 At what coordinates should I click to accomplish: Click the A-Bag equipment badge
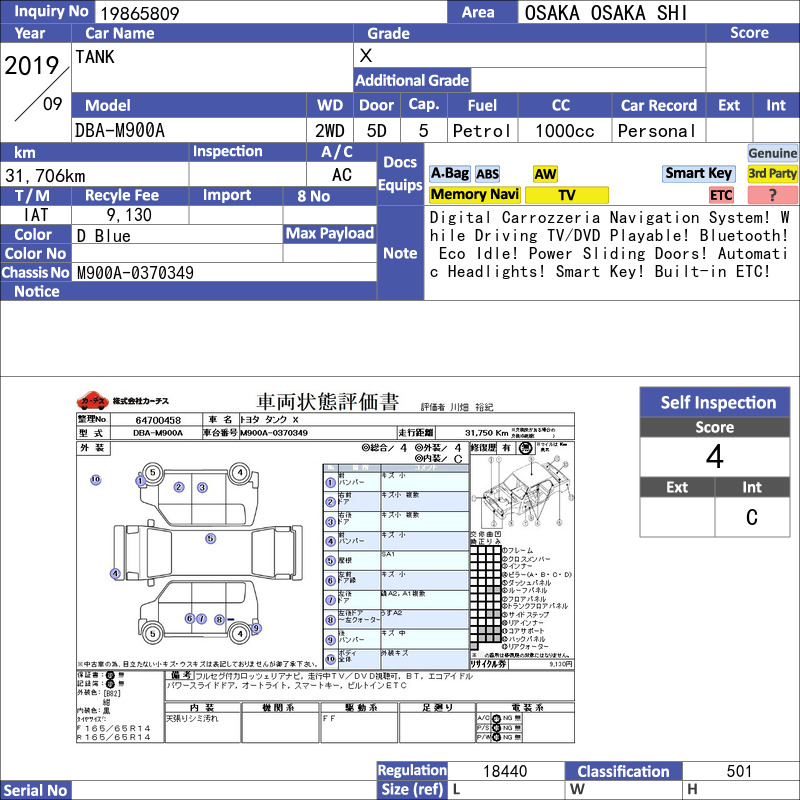click(x=449, y=173)
